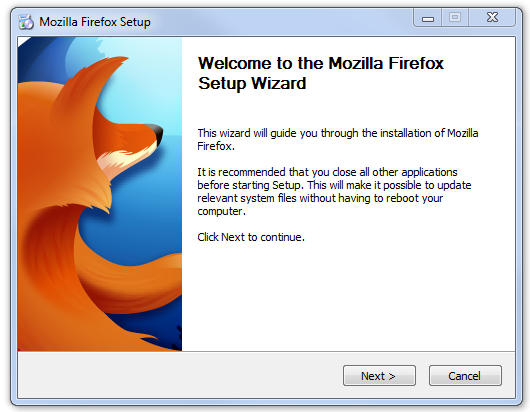Click the dark plant silhouette in artwork
530x412 pixels.
pyautogui.click(x=177, y=337)
